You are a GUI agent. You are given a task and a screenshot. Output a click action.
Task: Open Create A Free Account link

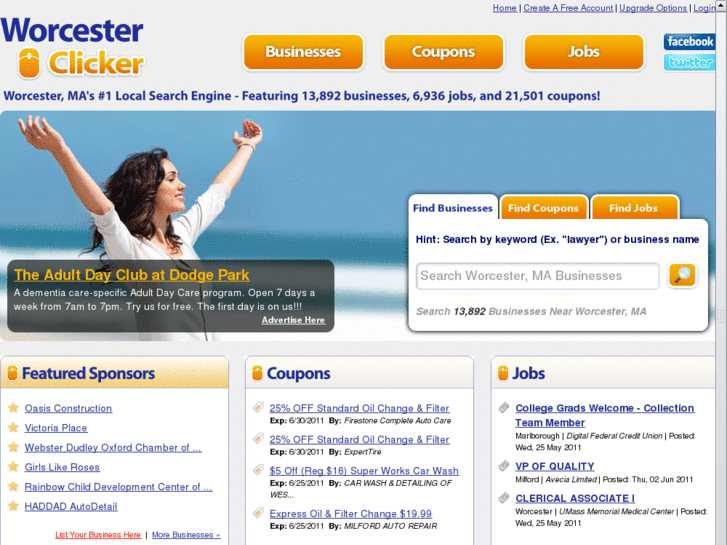click(568, 8)
